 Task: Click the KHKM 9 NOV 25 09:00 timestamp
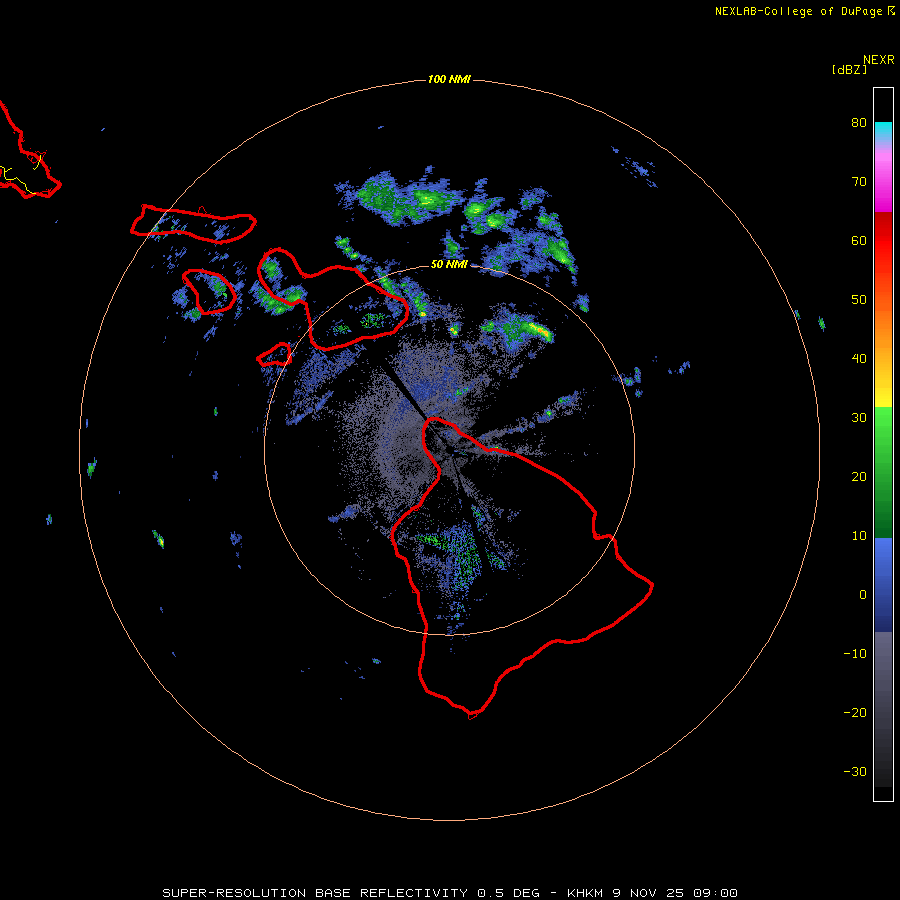pos(652,893)
